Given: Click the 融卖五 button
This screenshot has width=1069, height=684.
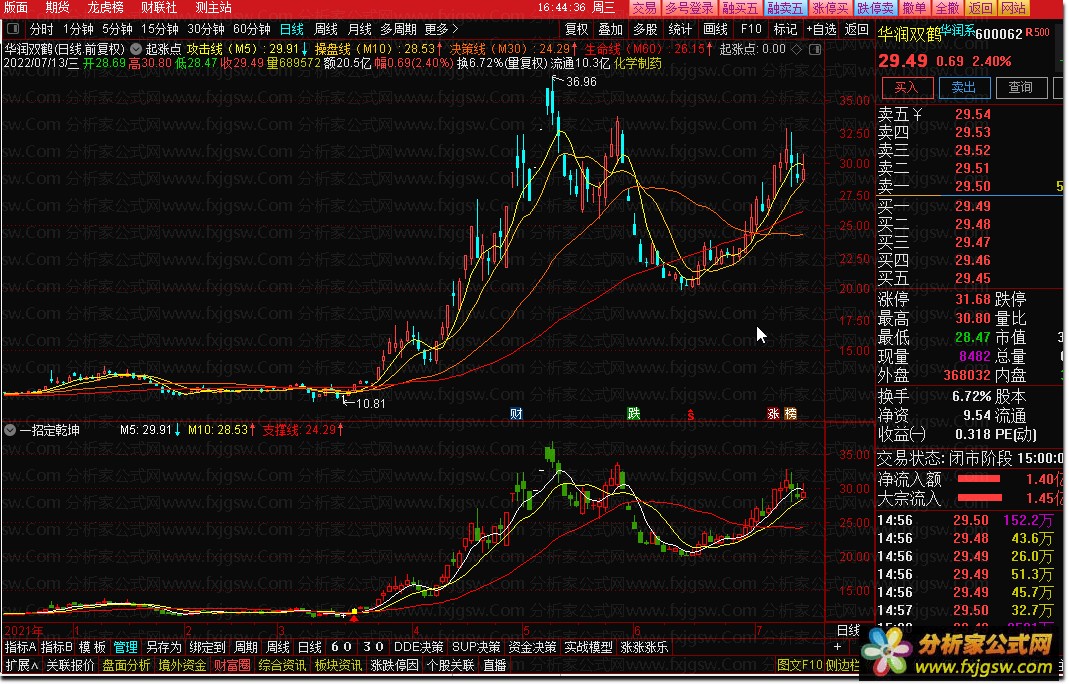Looking at the screenshot, I should point(785,8).
